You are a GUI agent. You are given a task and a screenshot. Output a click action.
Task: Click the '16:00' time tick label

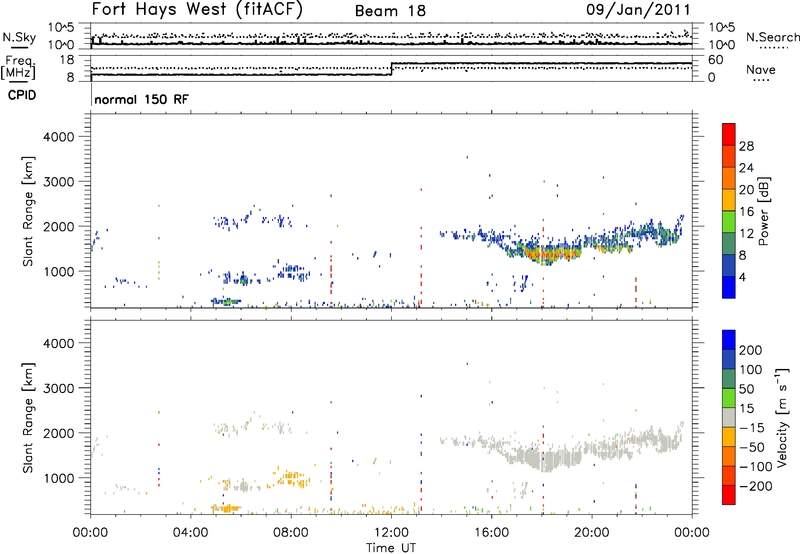(491, 533)
